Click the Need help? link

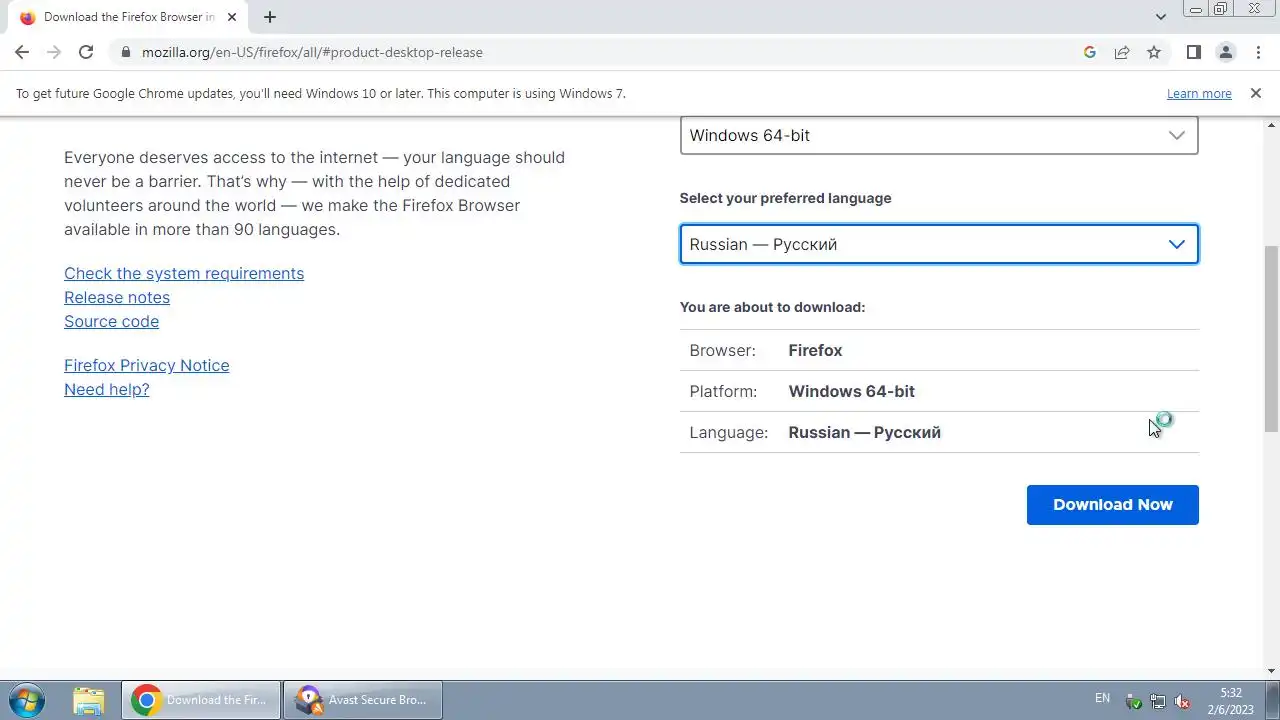pos(107,389)
